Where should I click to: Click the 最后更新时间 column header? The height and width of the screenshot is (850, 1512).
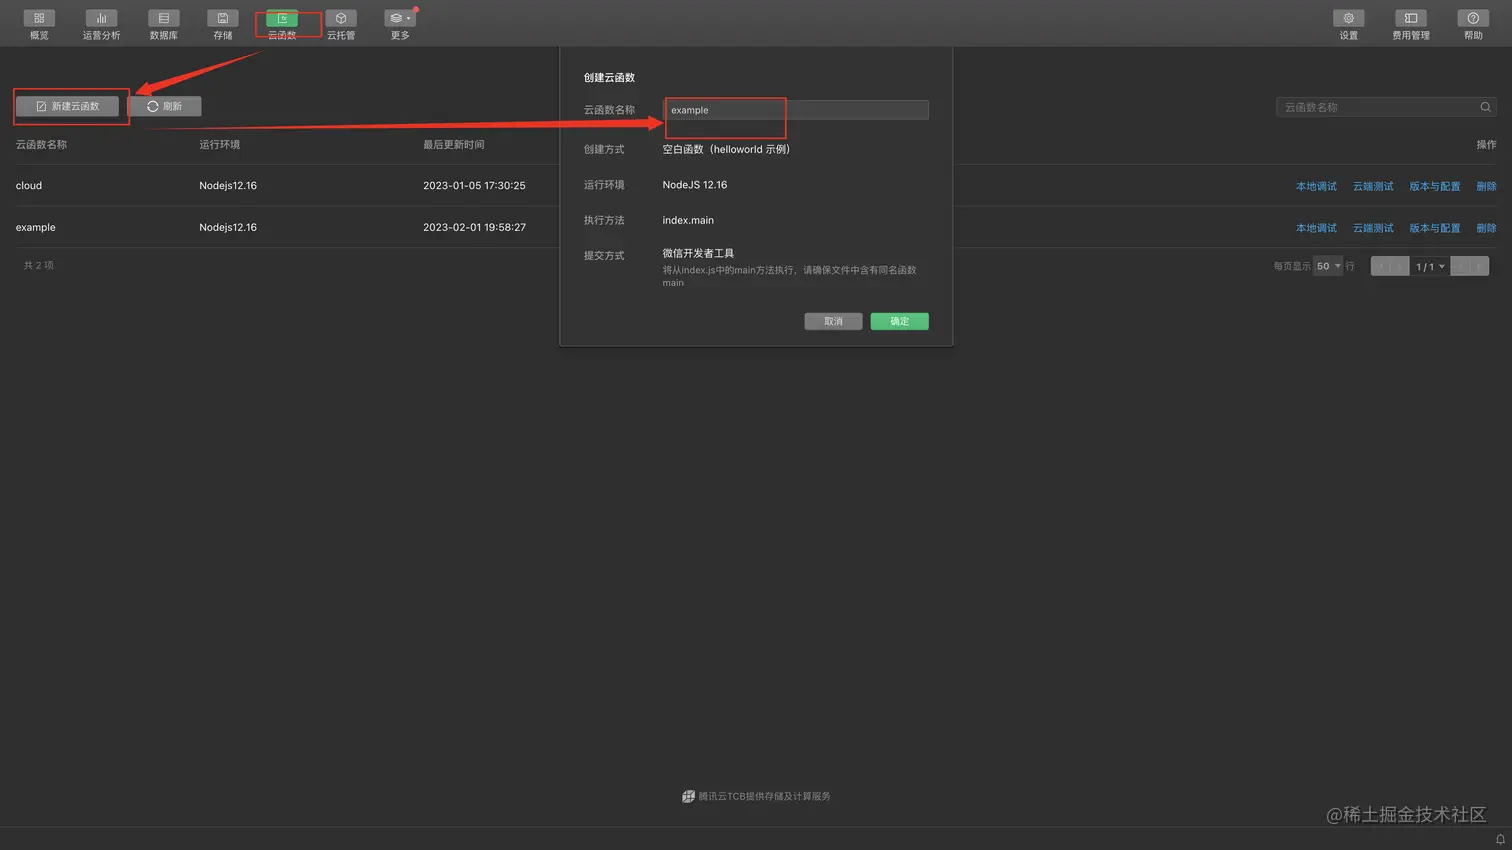(454, 145)
